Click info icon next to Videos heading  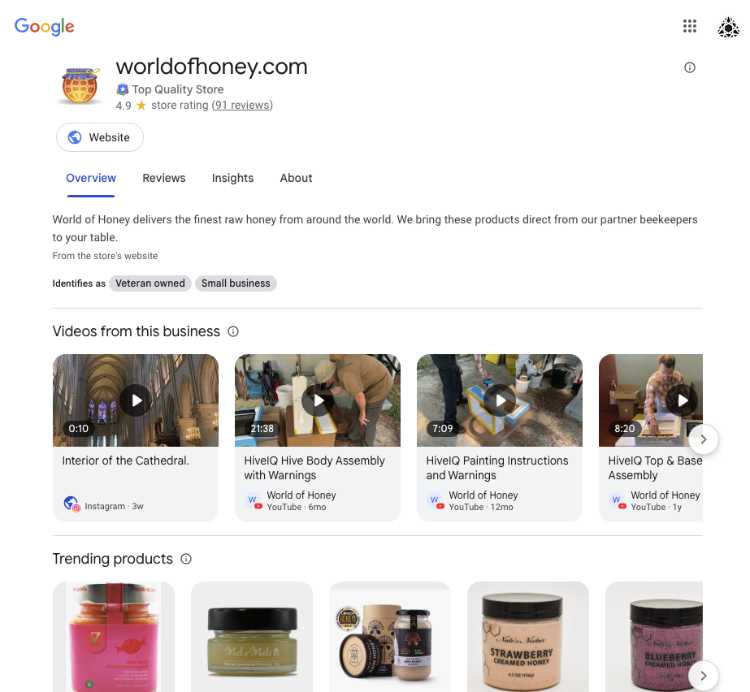tap(233, 331)
